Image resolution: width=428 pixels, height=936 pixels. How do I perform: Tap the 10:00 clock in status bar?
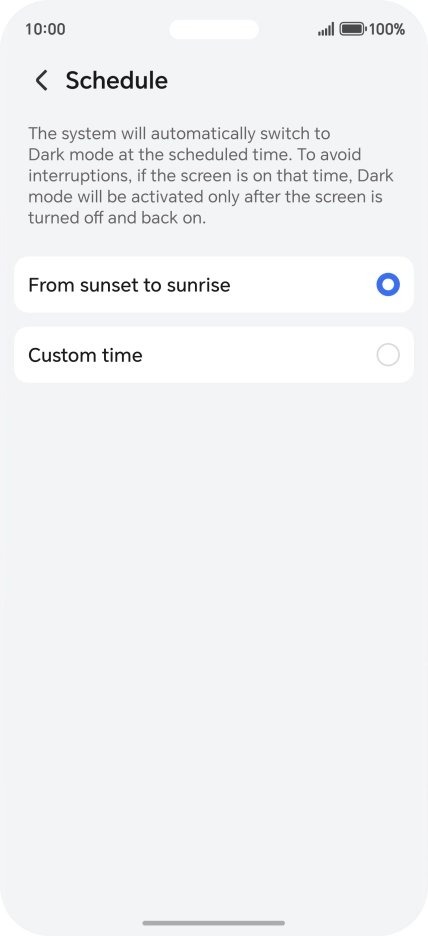(45, 29)
